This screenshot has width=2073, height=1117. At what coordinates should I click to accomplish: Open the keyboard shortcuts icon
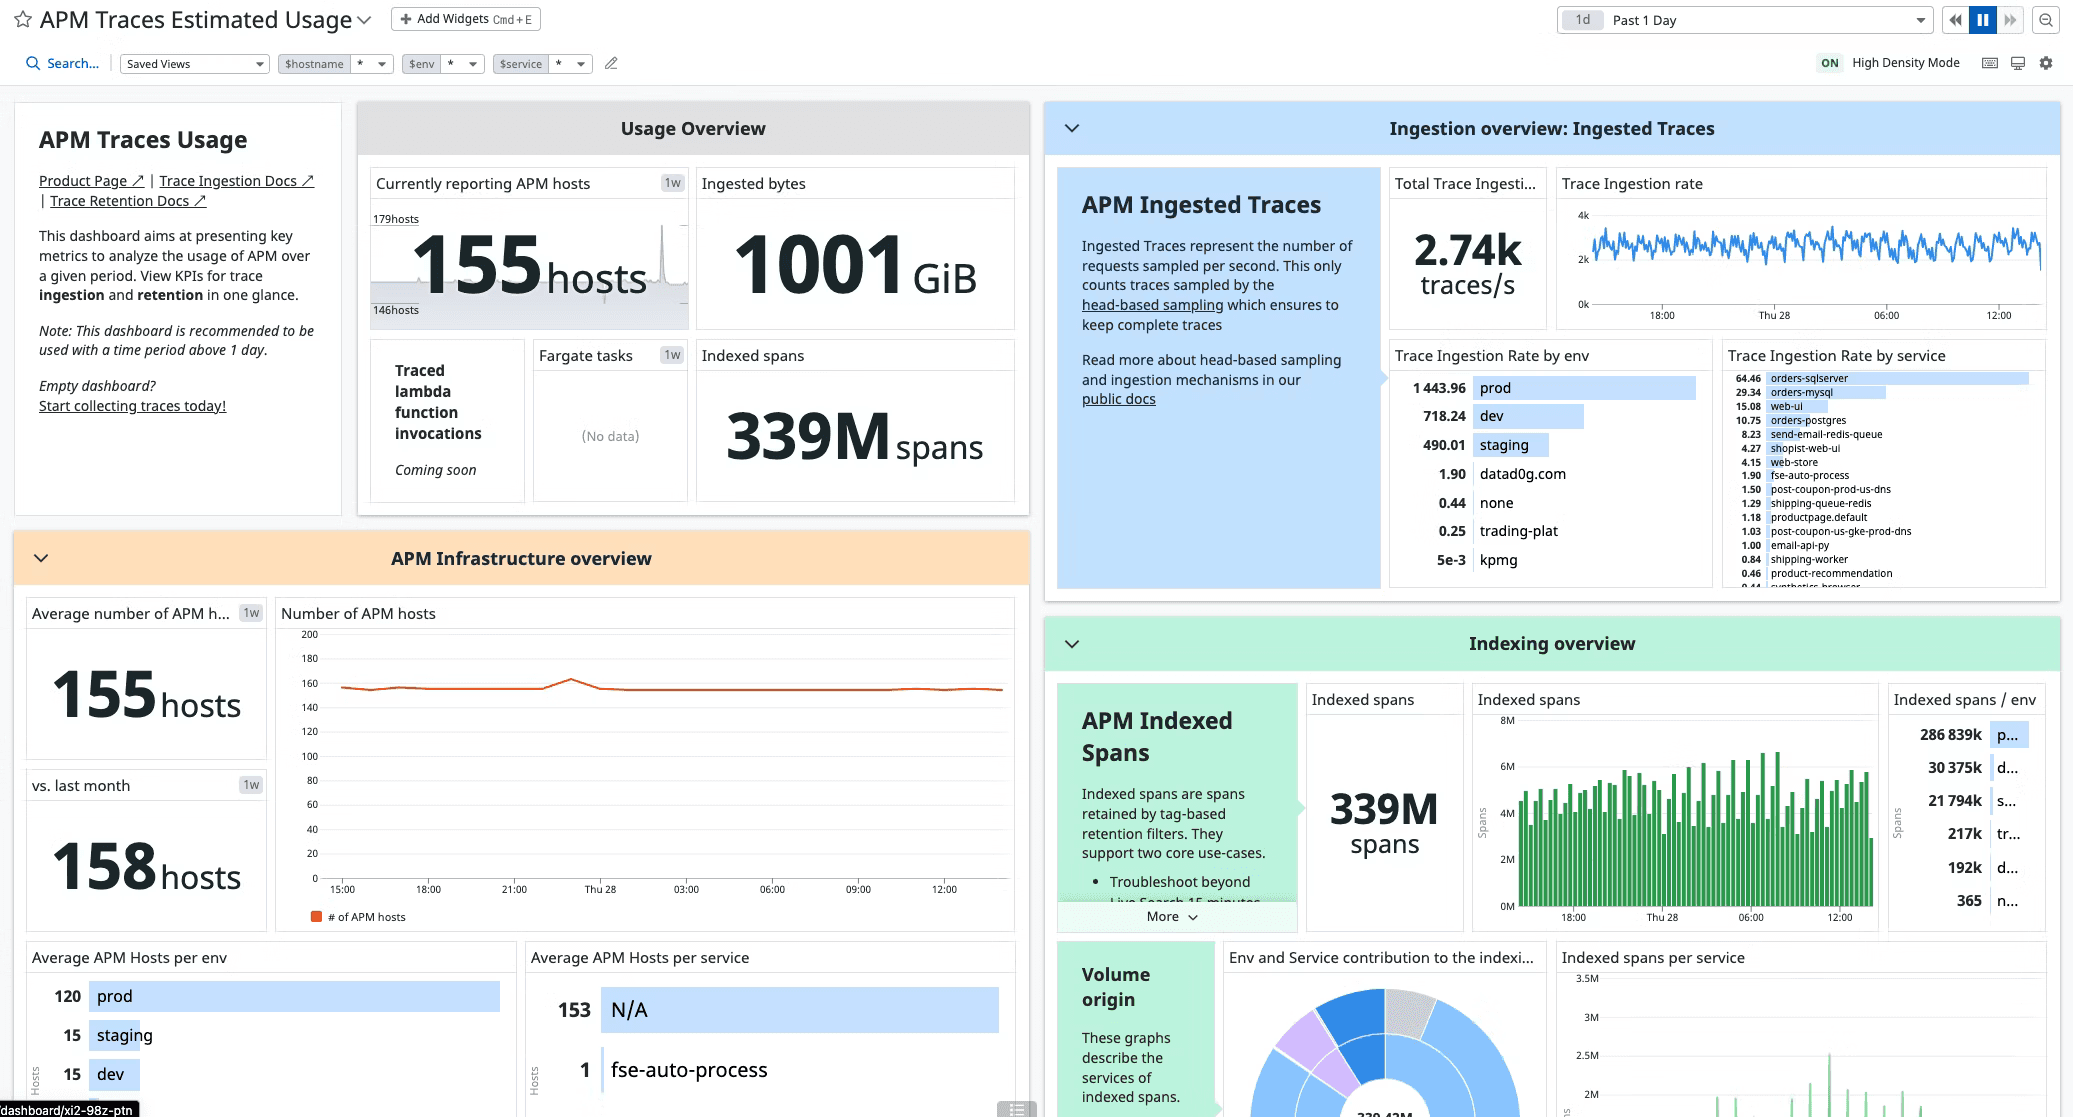coord(1990,63)
